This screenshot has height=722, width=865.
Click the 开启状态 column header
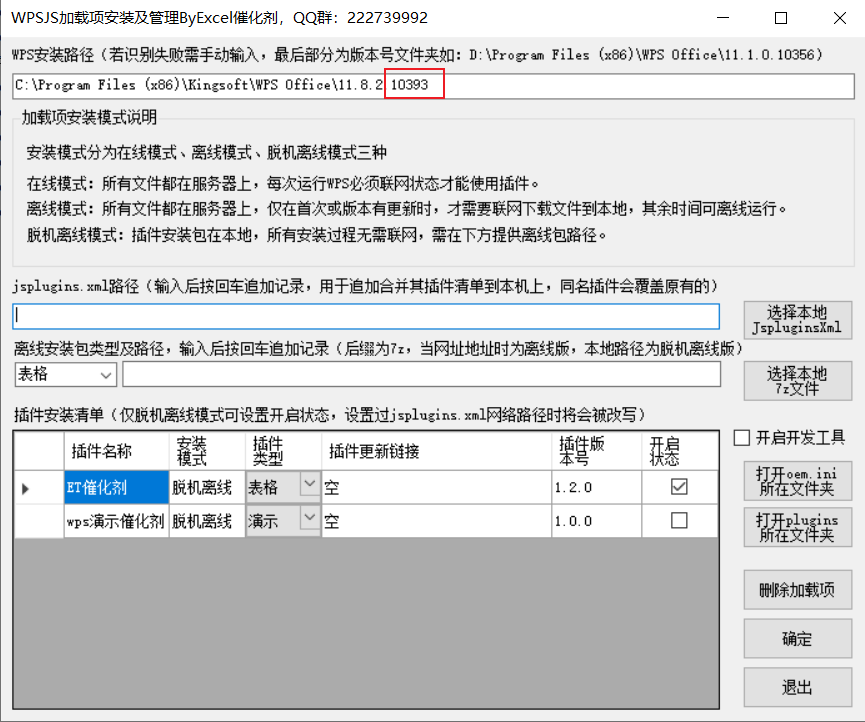[680, 451]
